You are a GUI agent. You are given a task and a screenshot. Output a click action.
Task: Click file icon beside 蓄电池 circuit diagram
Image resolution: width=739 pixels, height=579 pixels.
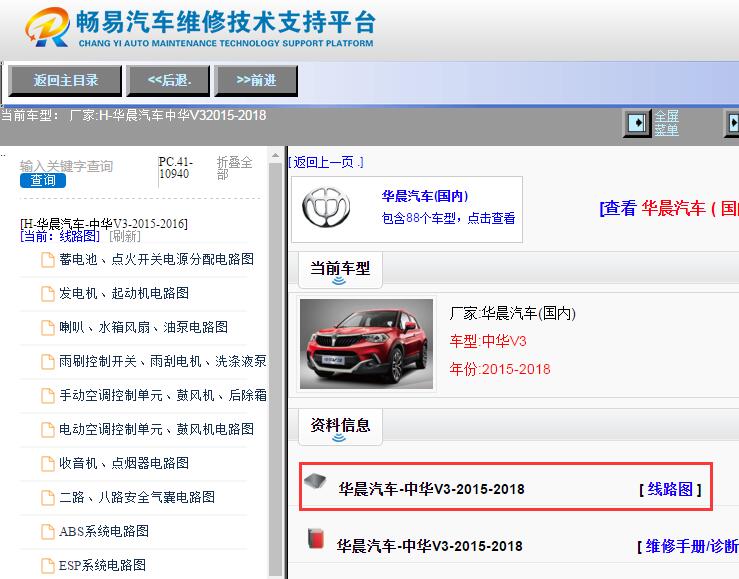(x=48, y=260)
